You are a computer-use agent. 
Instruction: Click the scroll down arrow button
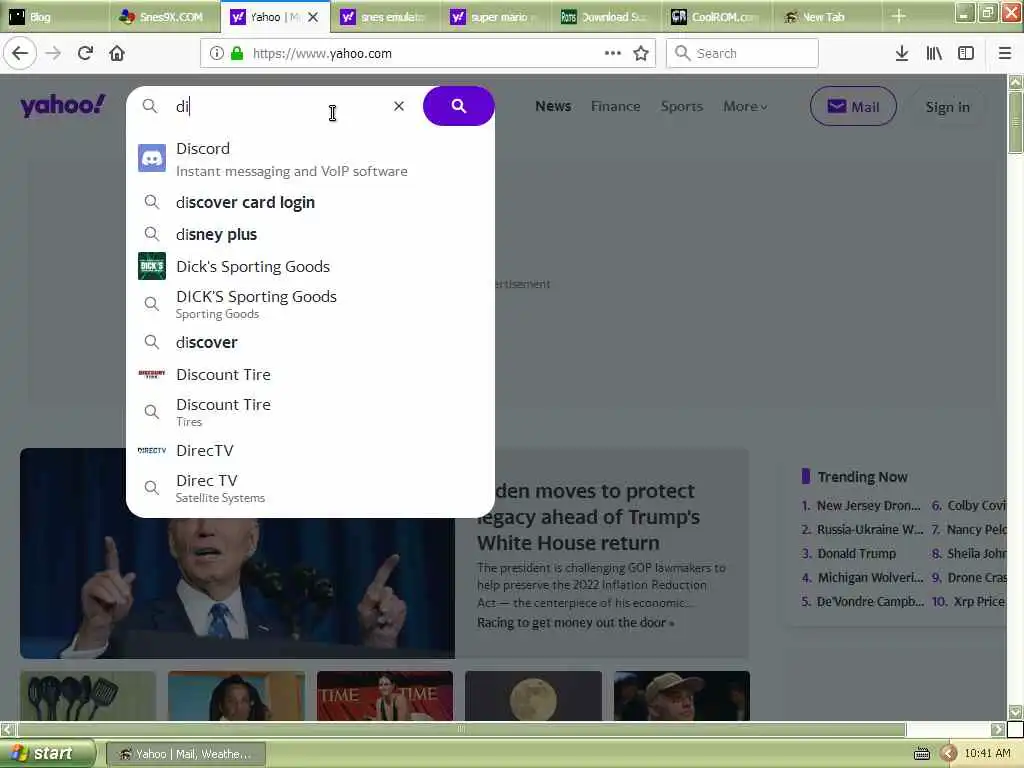click(1015, 712)
